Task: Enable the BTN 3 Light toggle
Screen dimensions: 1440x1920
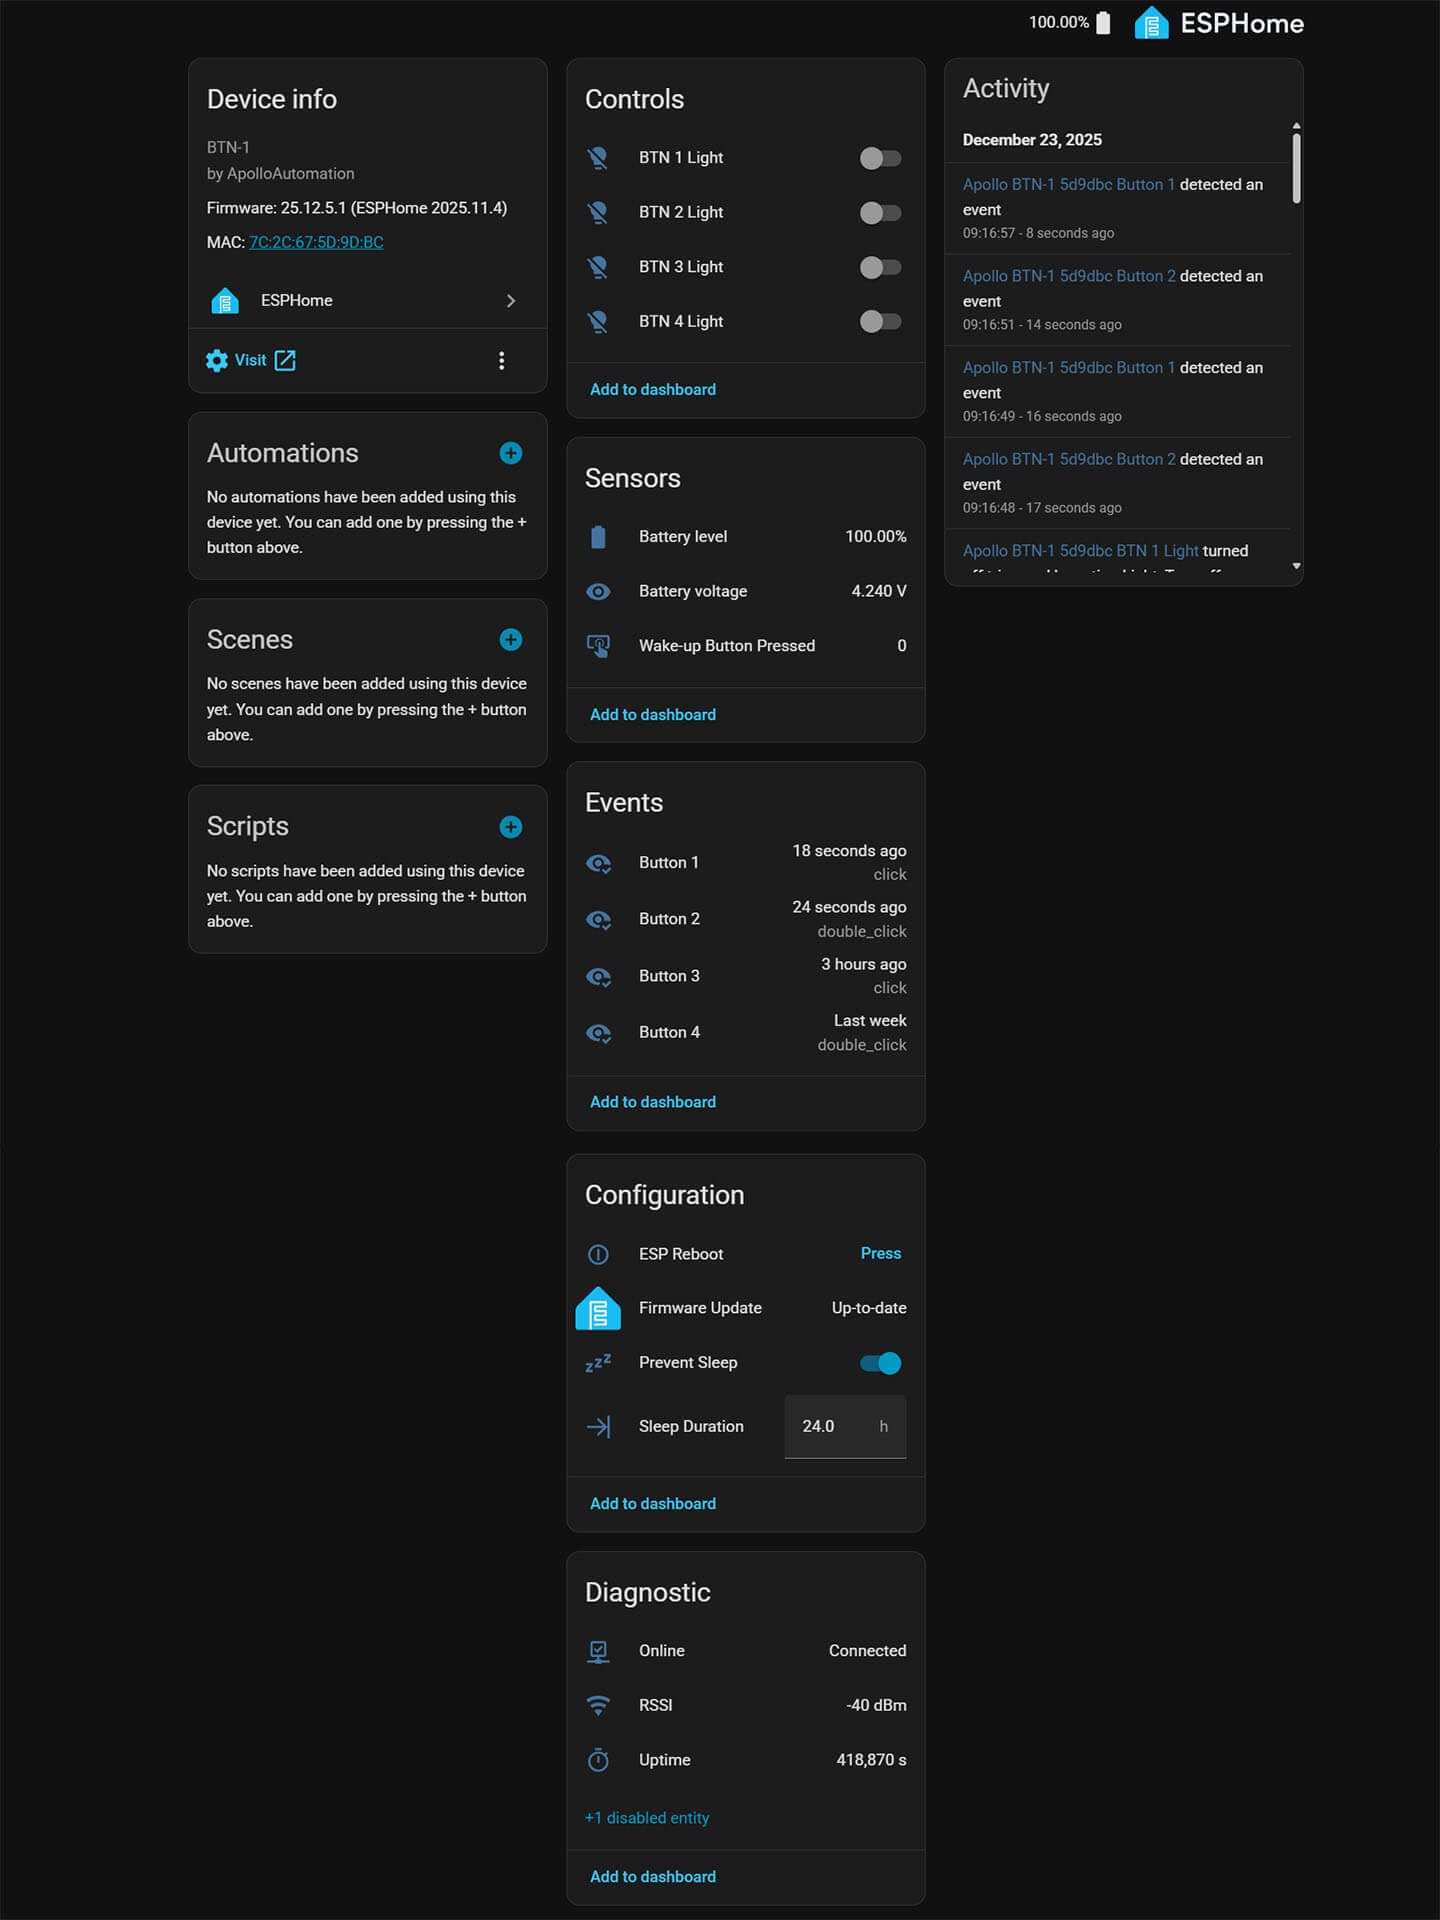Action: point(880,267)
